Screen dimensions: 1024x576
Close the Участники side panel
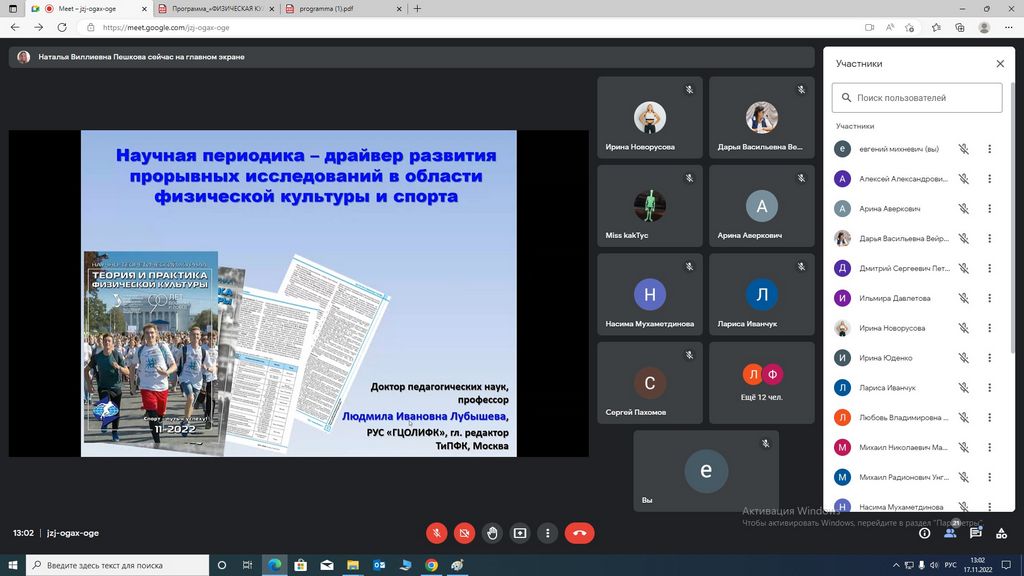point(1000,64)
